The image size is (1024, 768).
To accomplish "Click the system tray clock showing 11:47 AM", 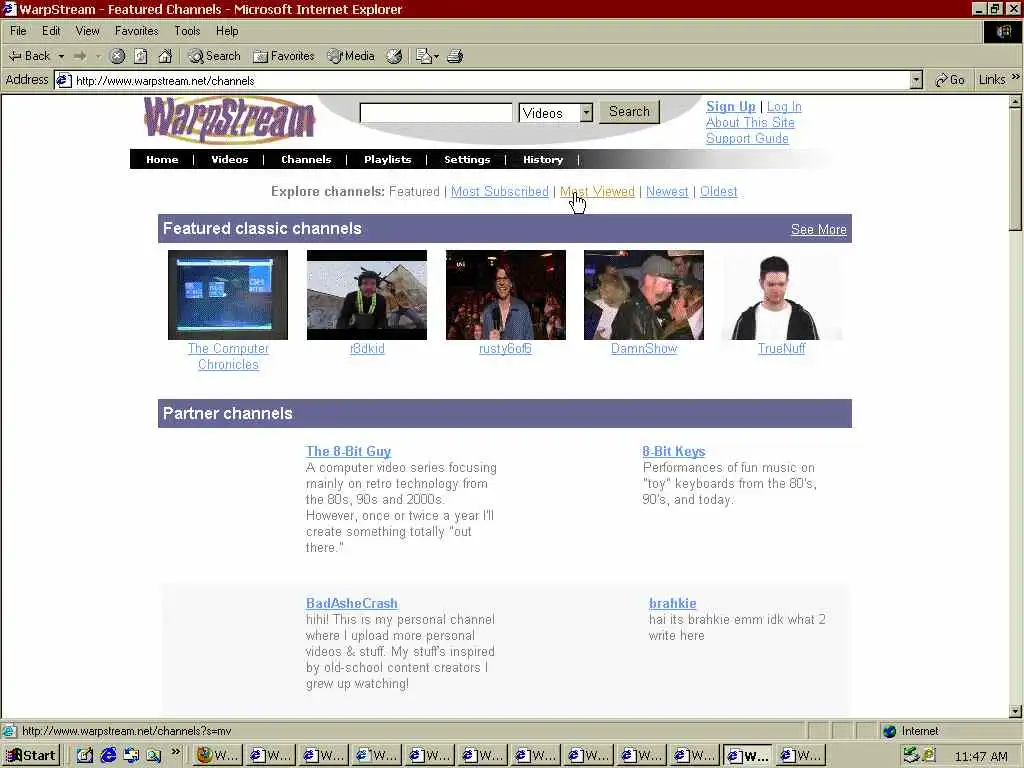I will click(x=981, y=756).
